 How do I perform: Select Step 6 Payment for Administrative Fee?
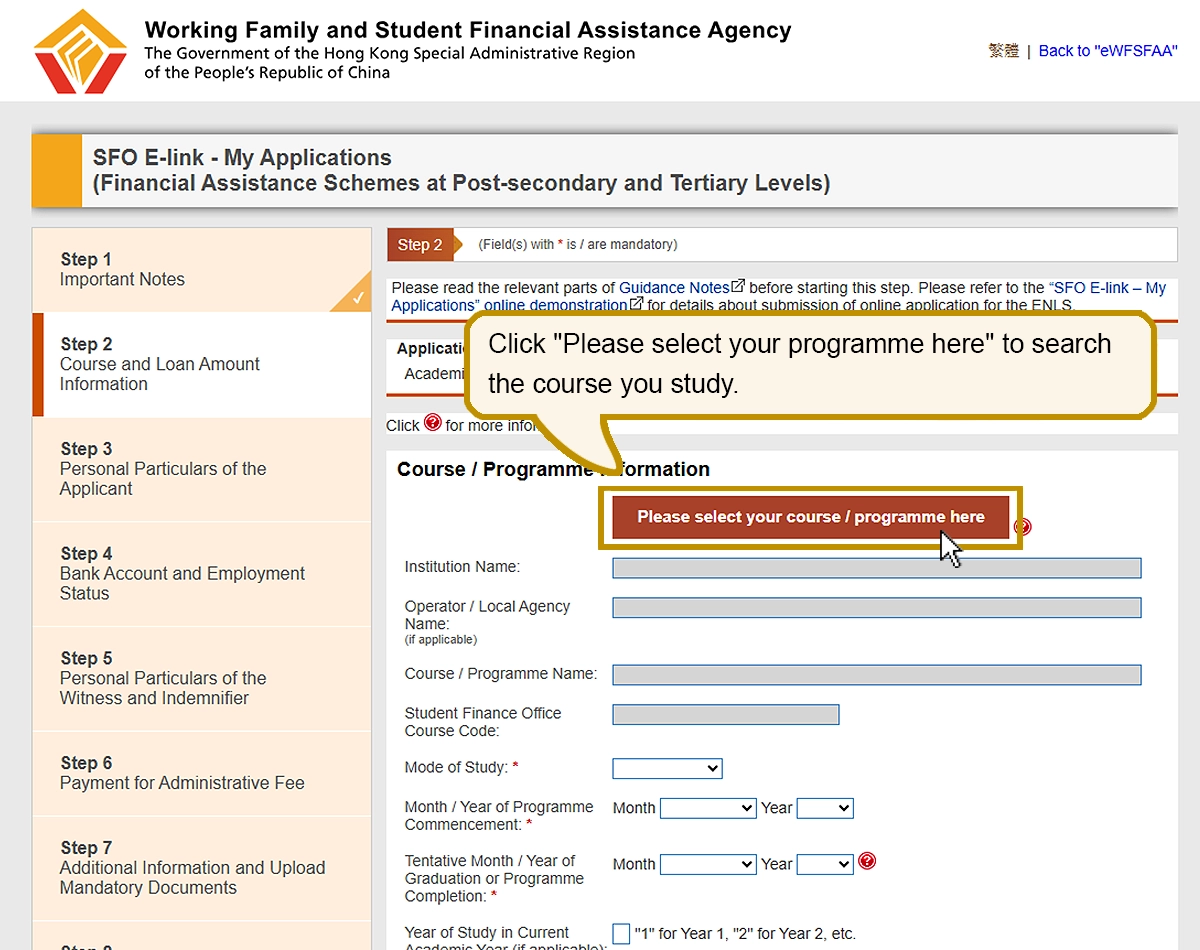click(182, 773)
